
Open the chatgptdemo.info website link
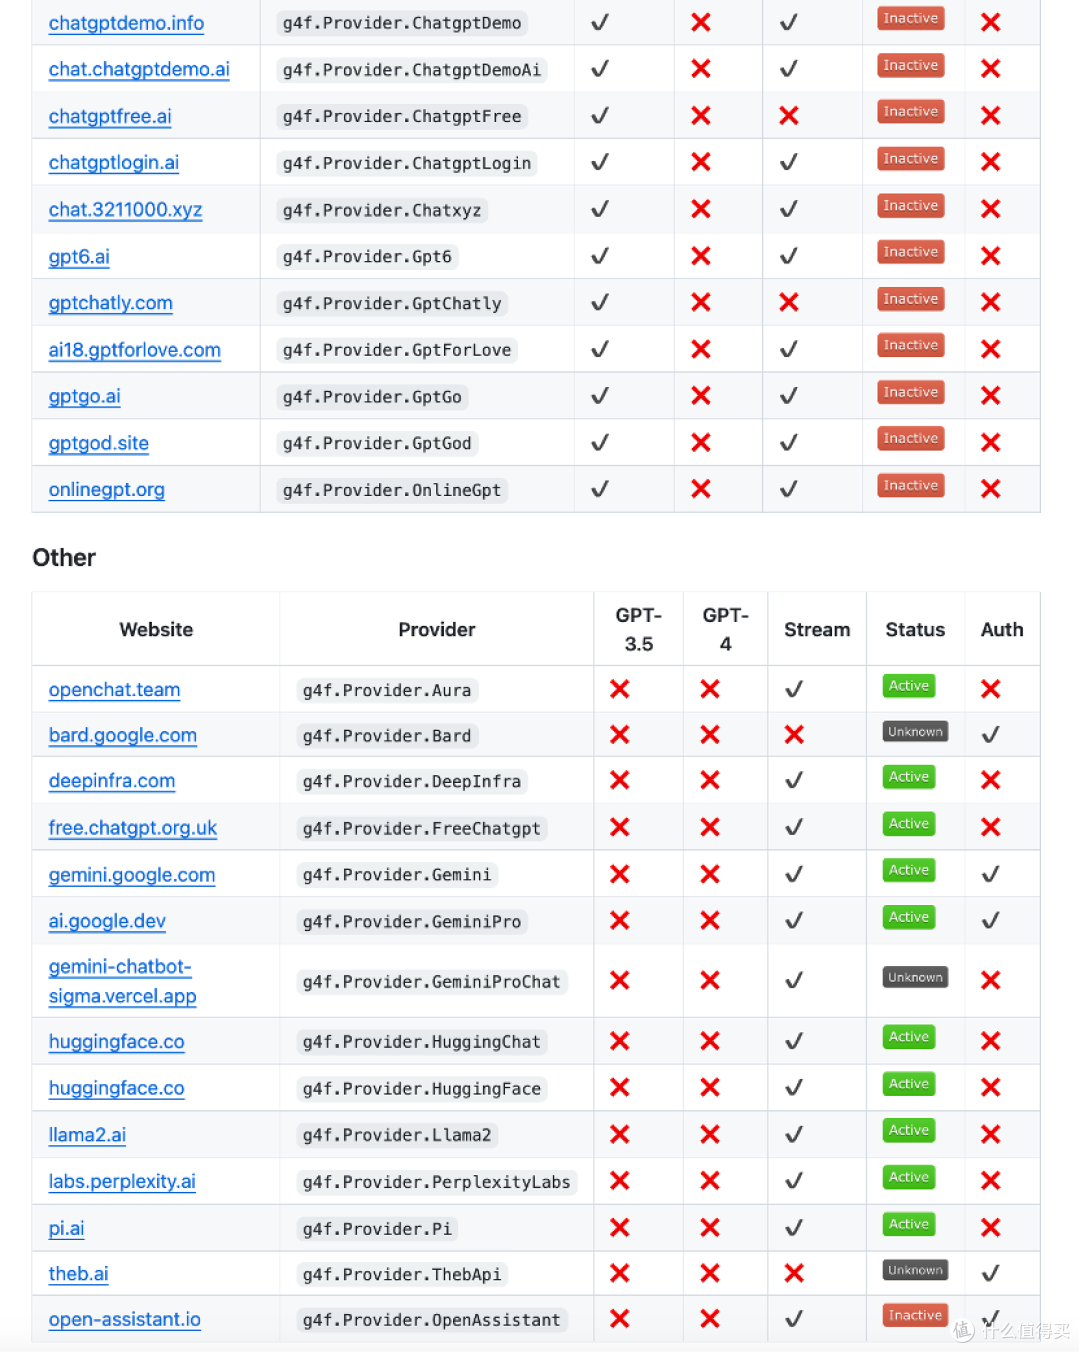click(126, 23)
